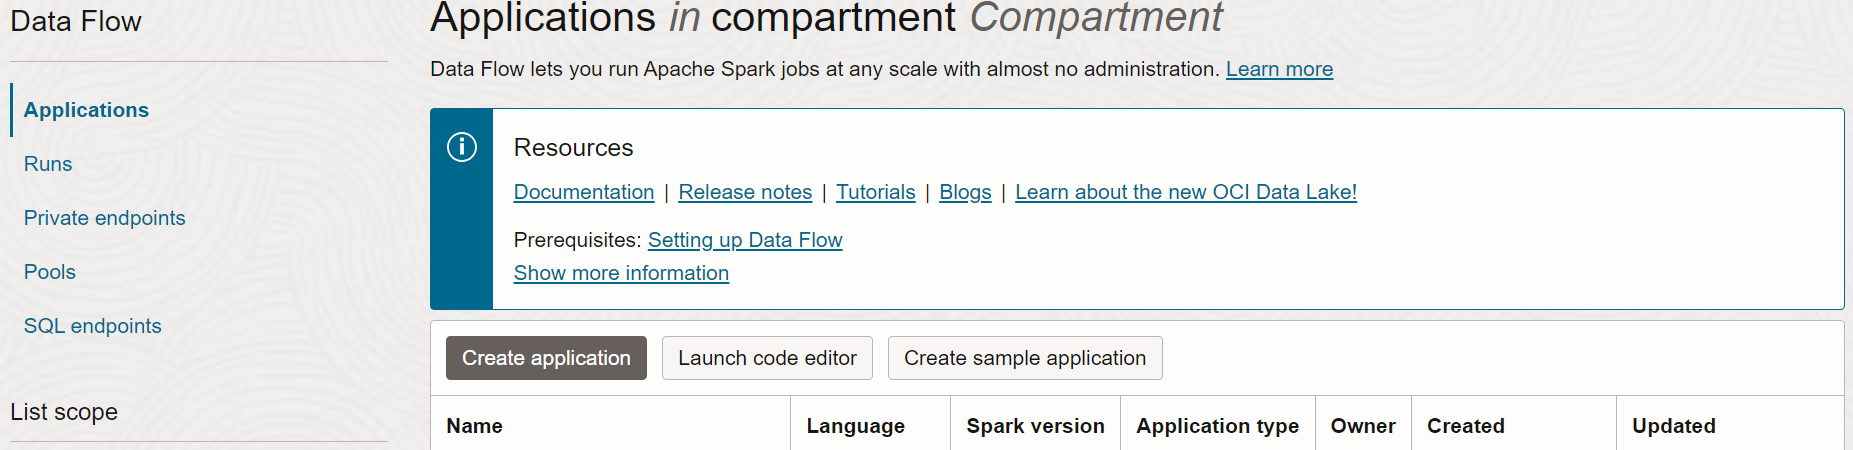Open Private endpoints page
1853x450 pixels.
tap(105, 218)
